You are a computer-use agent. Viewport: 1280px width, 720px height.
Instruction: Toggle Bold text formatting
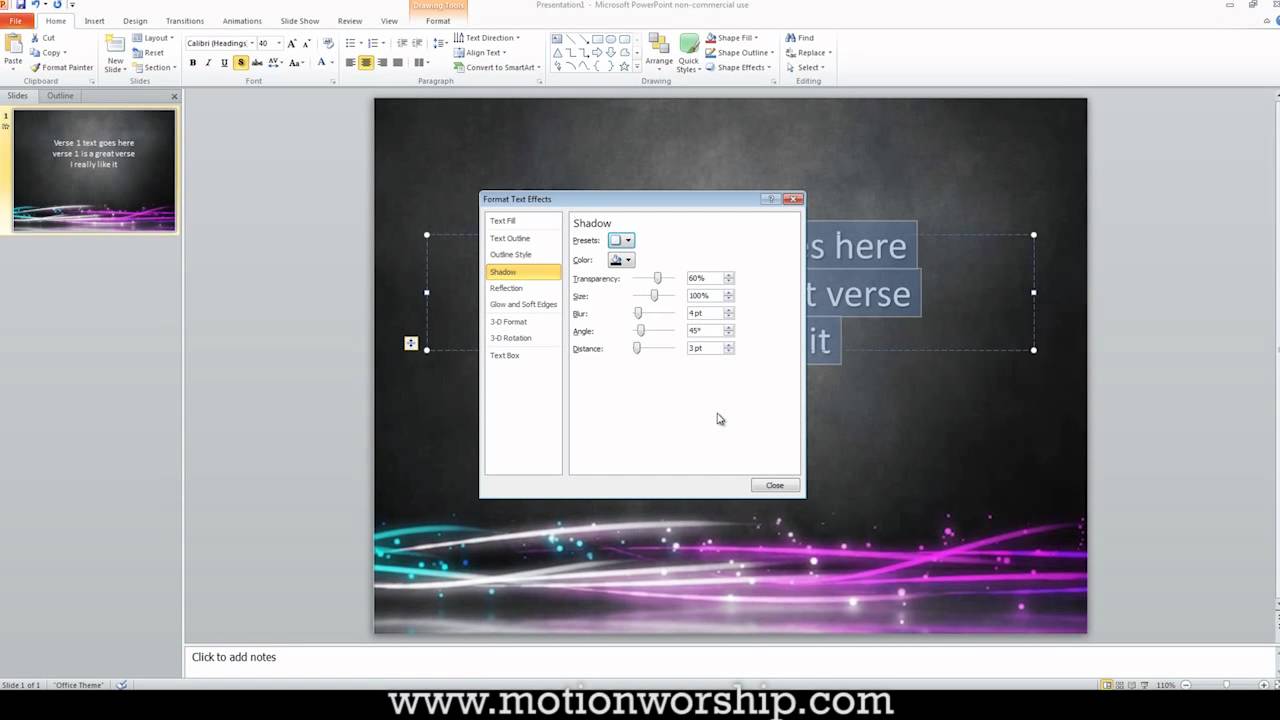(193, 63)
